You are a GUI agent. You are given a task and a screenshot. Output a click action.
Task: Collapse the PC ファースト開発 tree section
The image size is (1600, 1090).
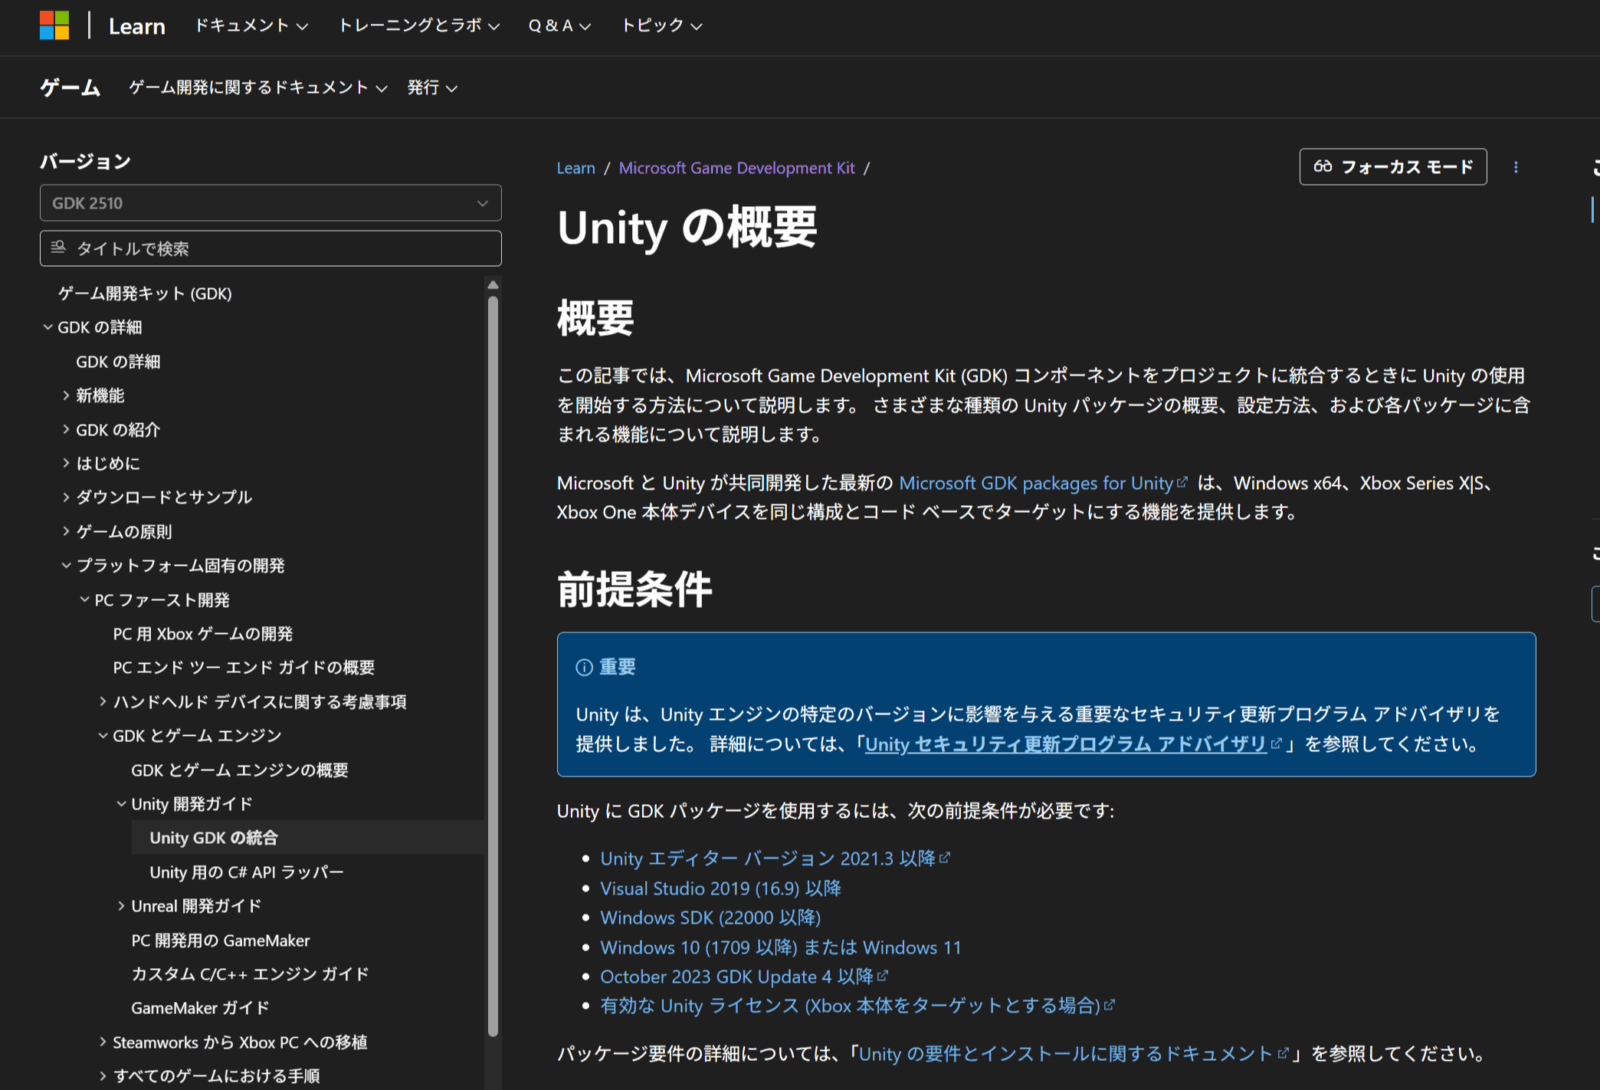pos(85,600)
